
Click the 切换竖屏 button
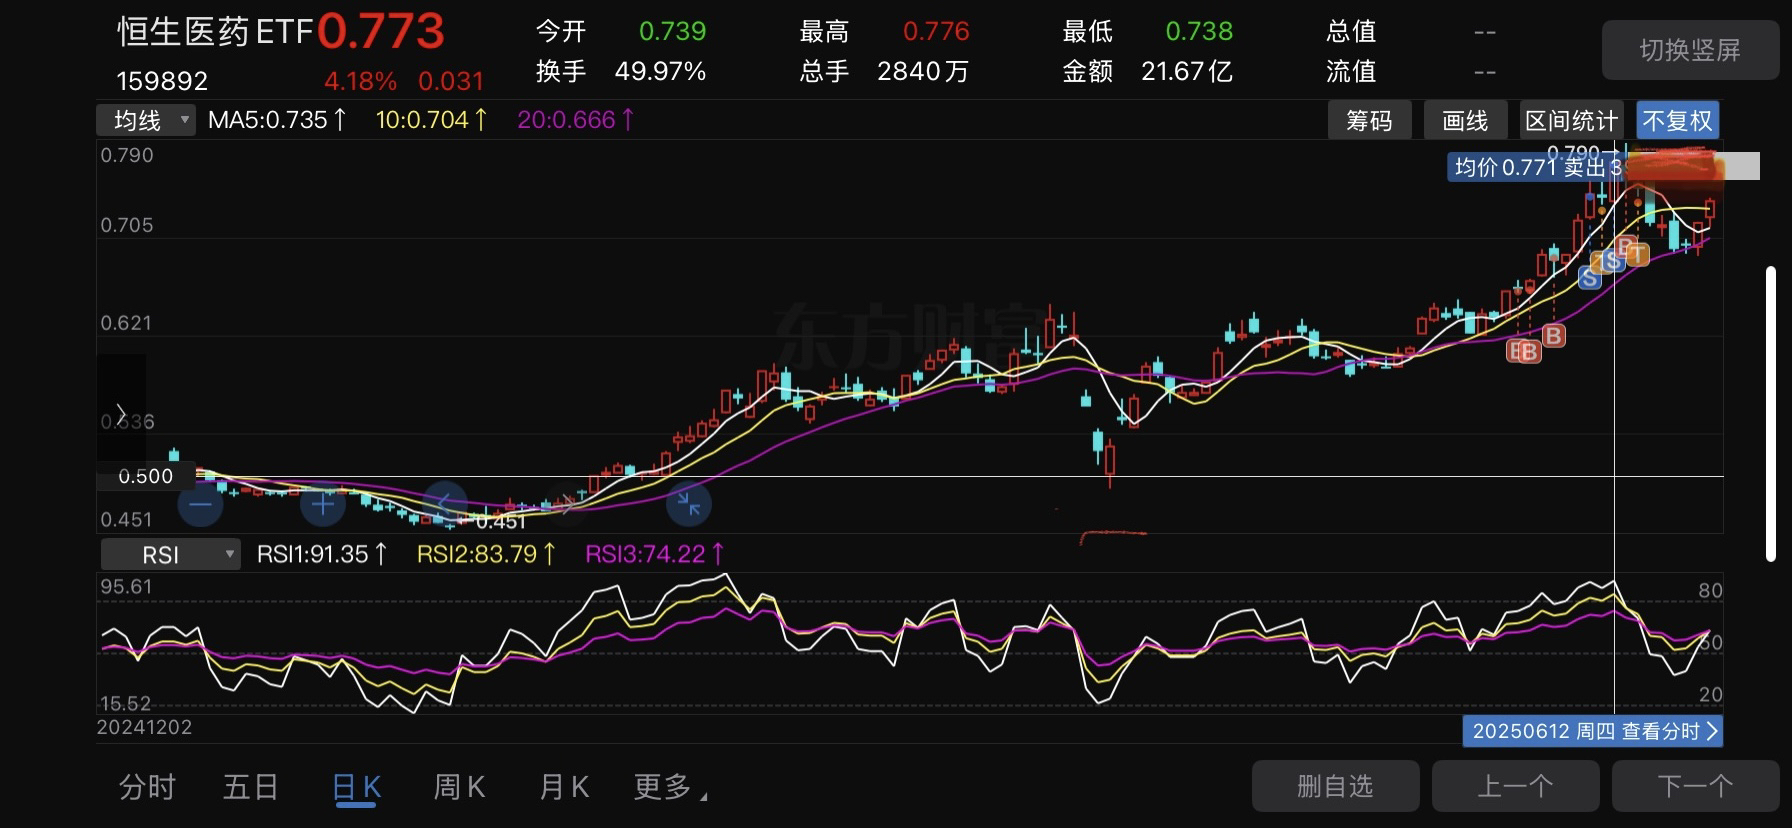[x=1690, y=50]
